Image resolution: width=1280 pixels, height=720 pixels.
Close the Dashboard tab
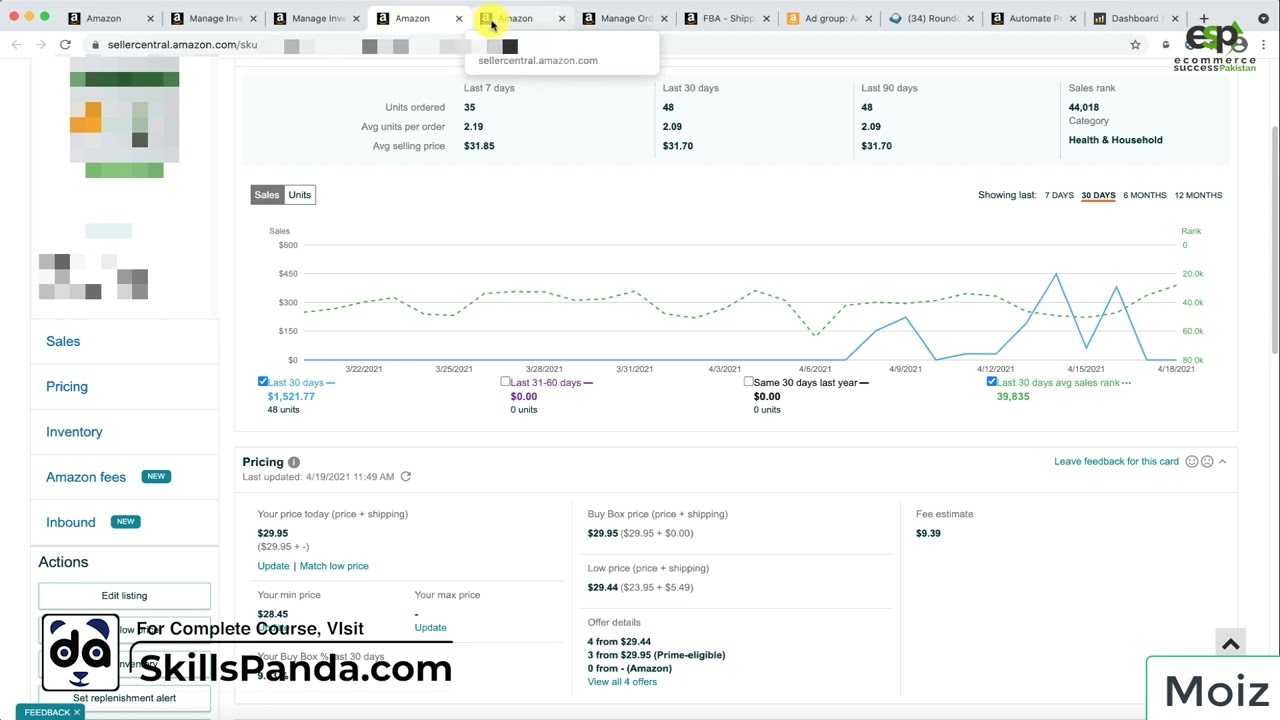point(1175,18)
